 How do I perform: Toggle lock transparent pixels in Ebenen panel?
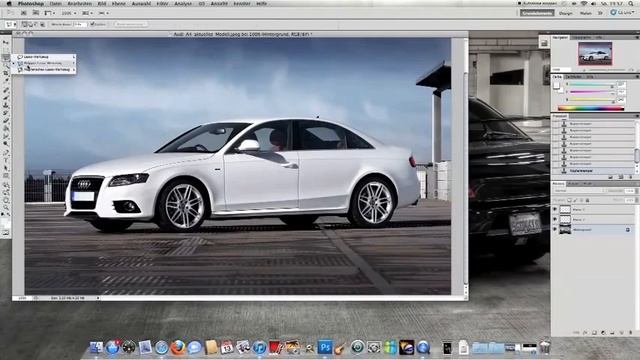pos(569,200)
